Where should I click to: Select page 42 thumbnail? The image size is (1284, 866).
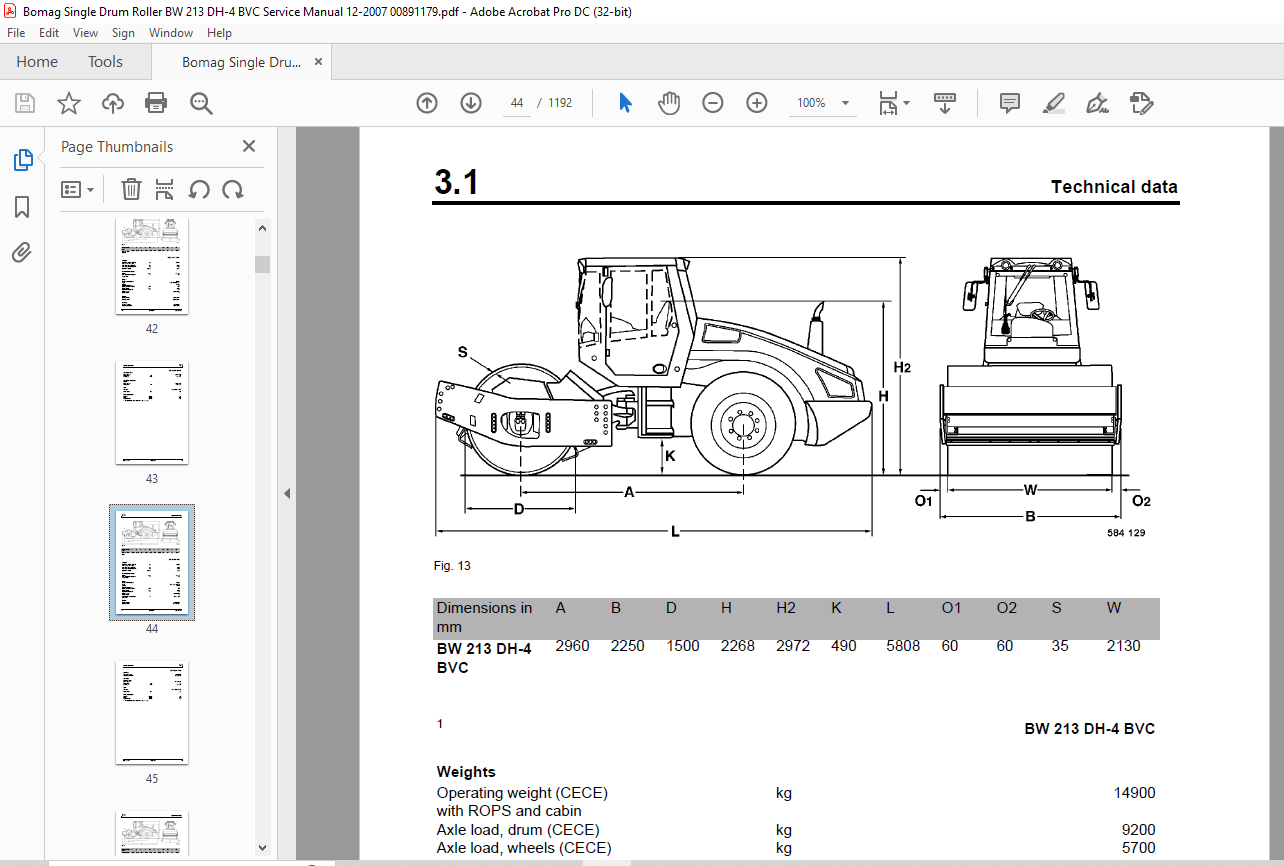[x=152, y=266]
